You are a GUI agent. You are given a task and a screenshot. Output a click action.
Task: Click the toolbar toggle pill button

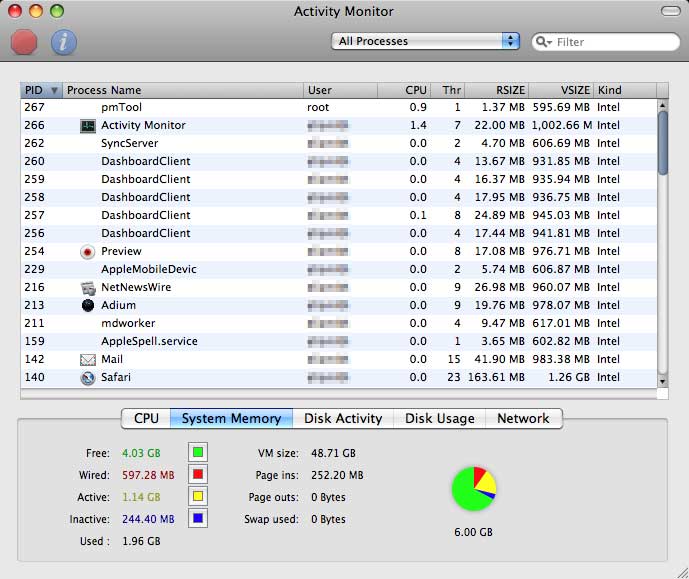pyautogui.click(x=671, y=11)
